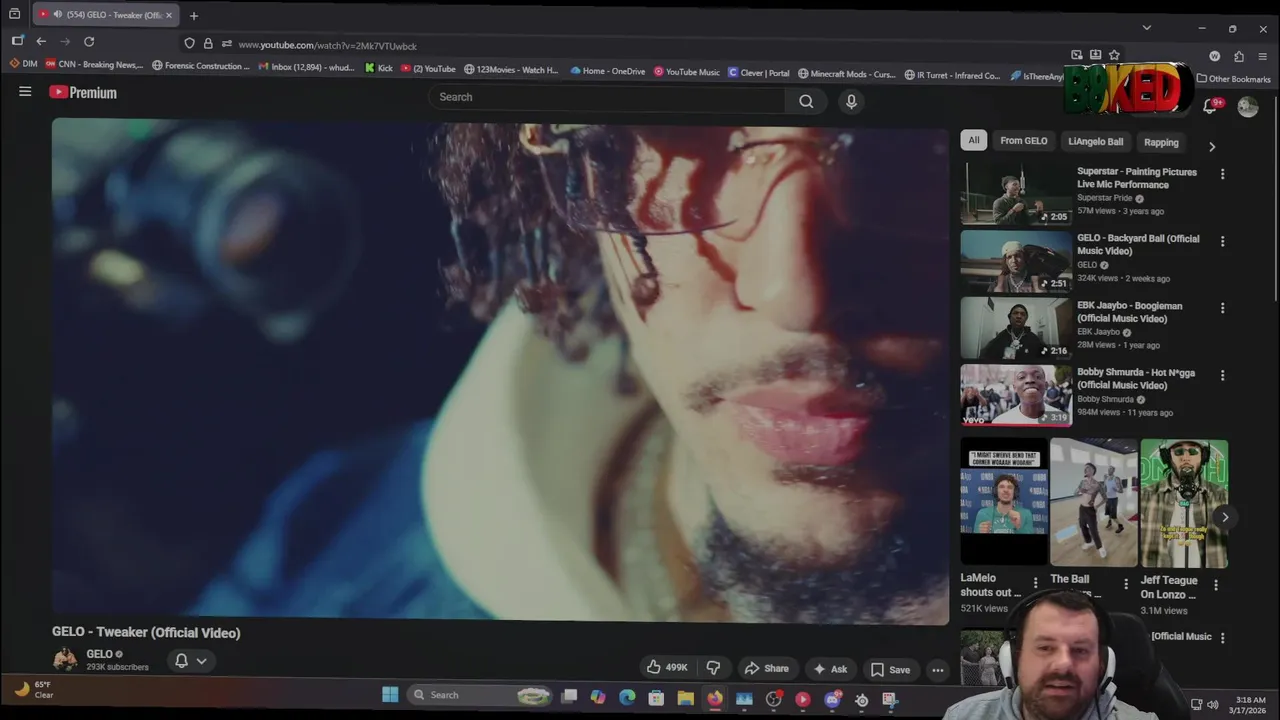Open Microsoft Edge from the taskbar

point(627,697)
